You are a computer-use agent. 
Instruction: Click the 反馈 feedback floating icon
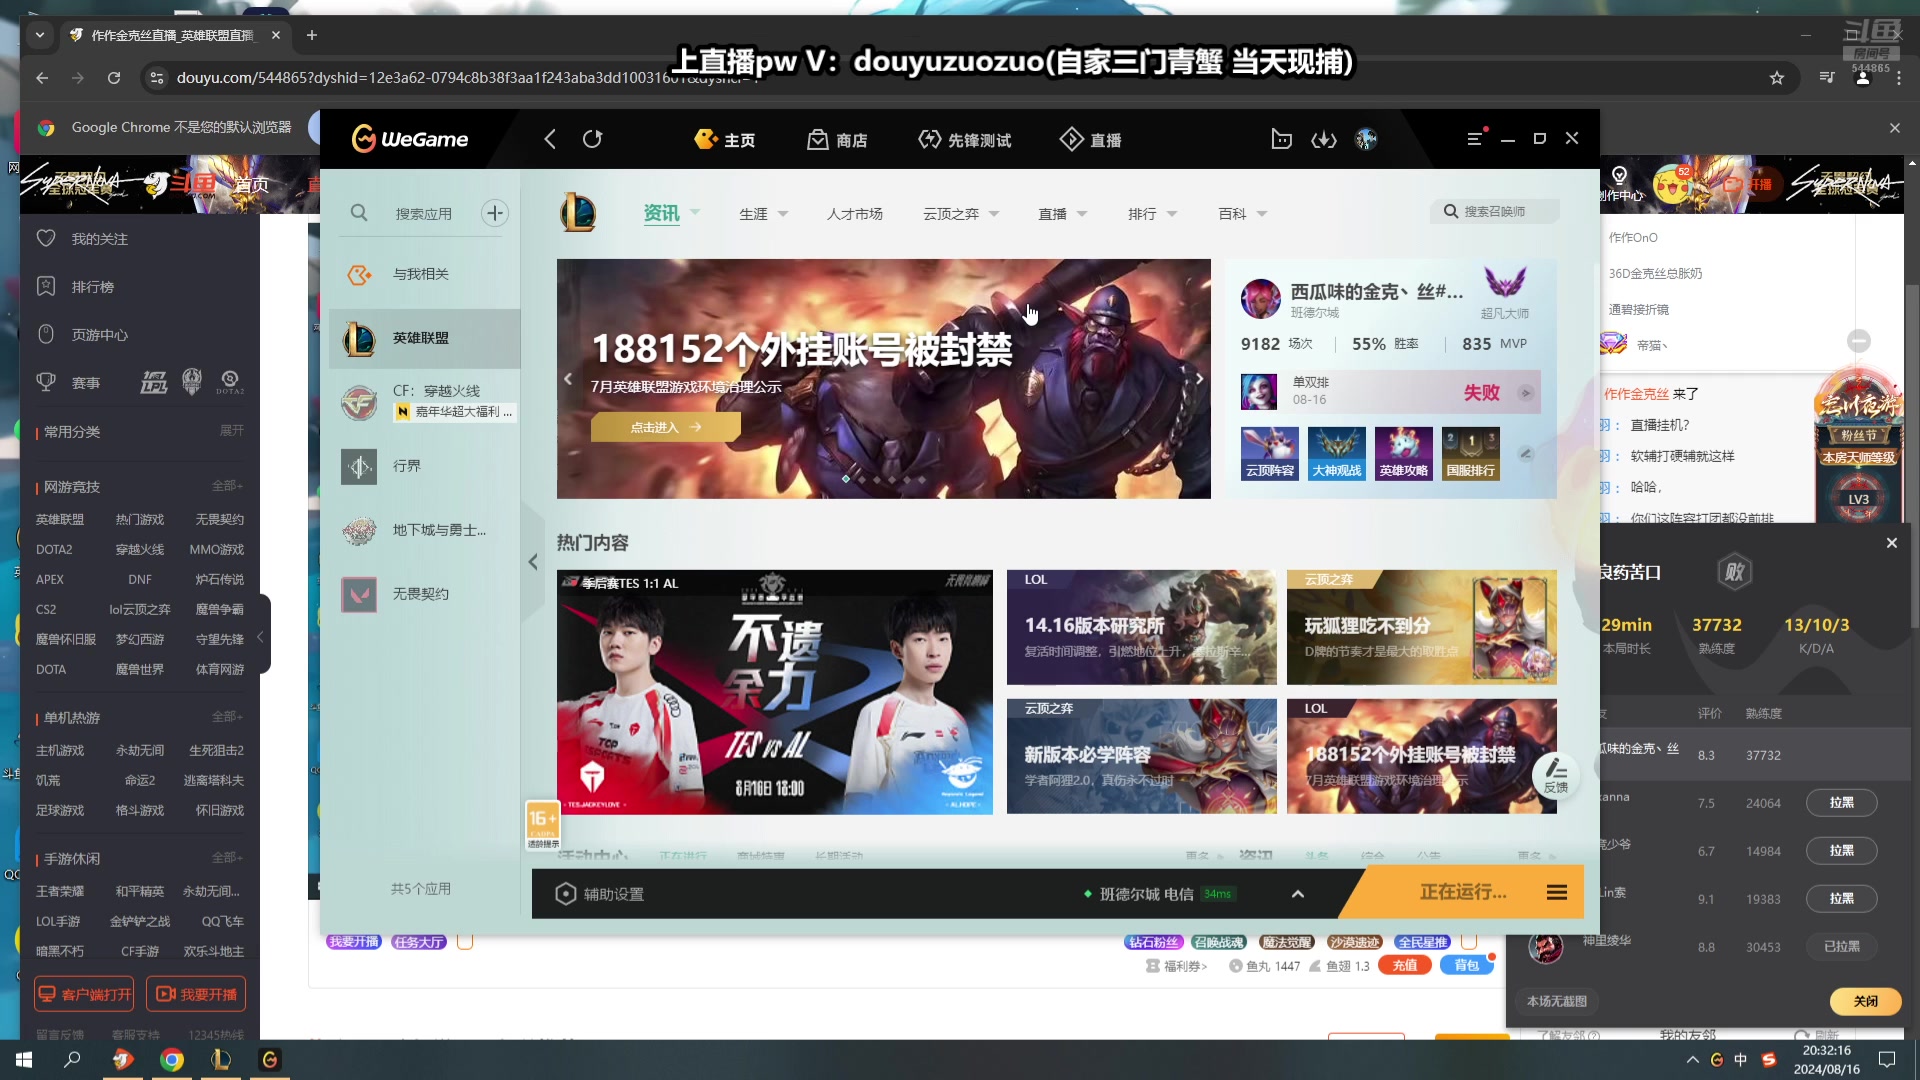(1556, 775)
